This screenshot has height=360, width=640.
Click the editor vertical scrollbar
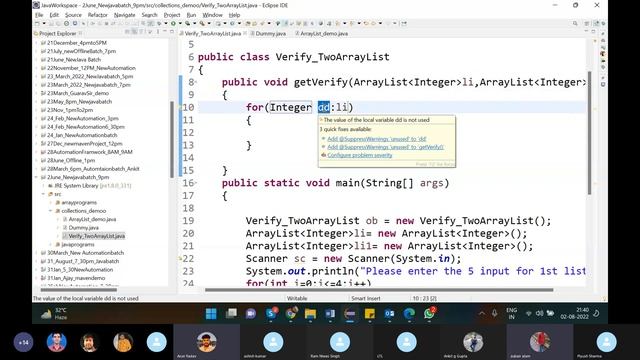[589, 133]
